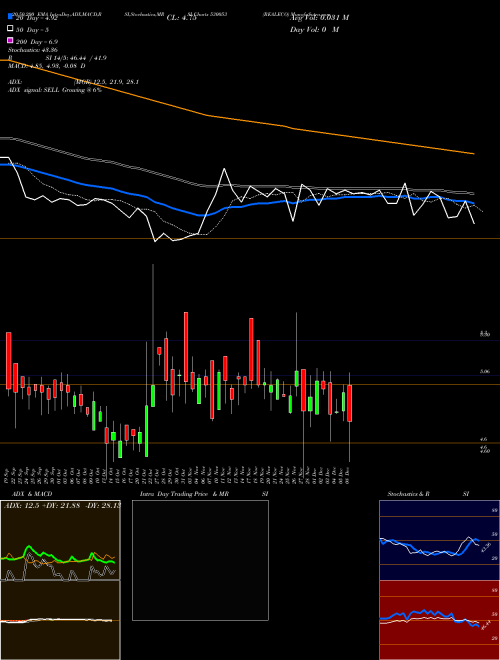Click inside the empty Intra Day Trading Price chart
This screenshot has height=660, width=500.
tap(200, 560)
